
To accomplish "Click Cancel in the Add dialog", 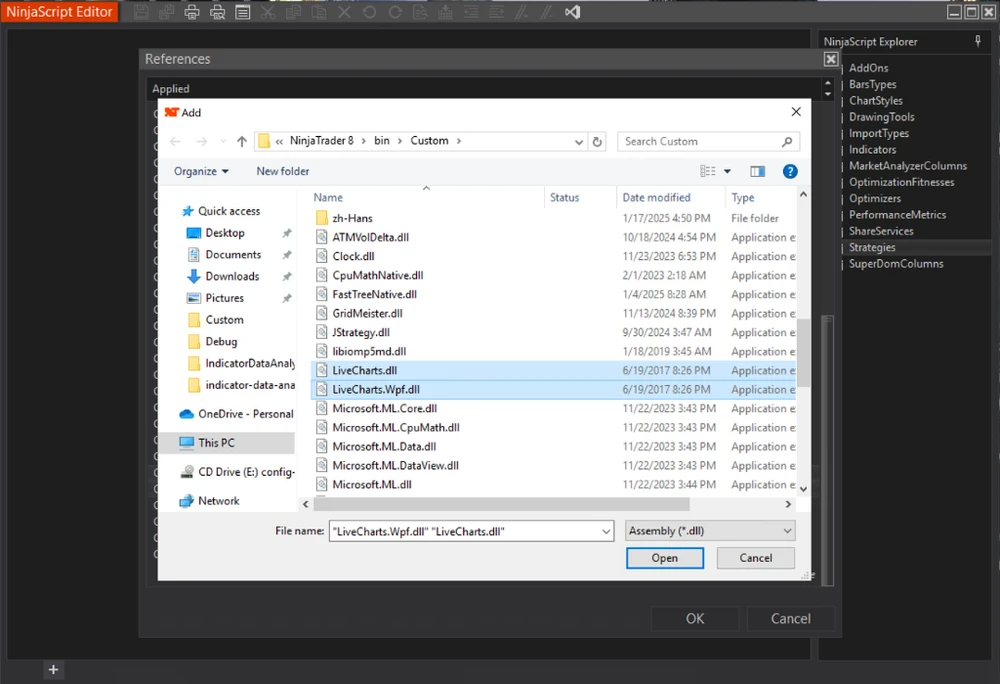I will click(755, 558).
